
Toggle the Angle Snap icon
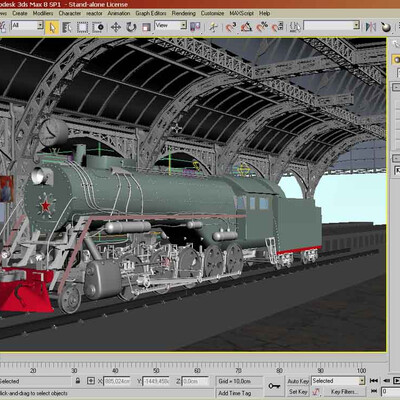(x=246, y=27)
